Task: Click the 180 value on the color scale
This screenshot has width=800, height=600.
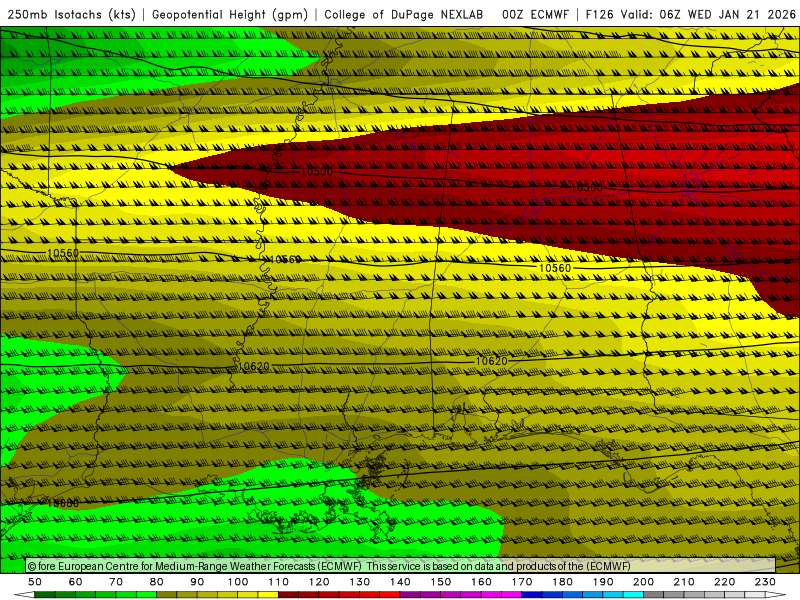Action: point(562,582)
